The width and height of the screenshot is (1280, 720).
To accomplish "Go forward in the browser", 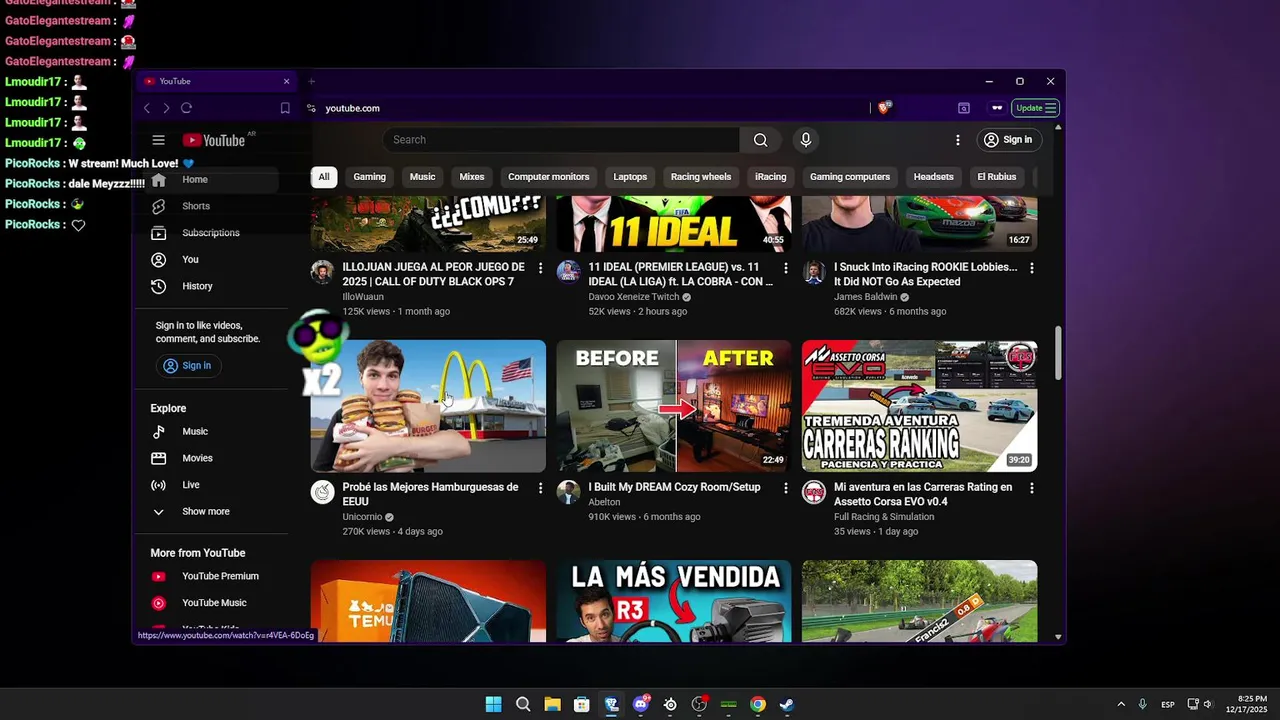I will [166, 108].
